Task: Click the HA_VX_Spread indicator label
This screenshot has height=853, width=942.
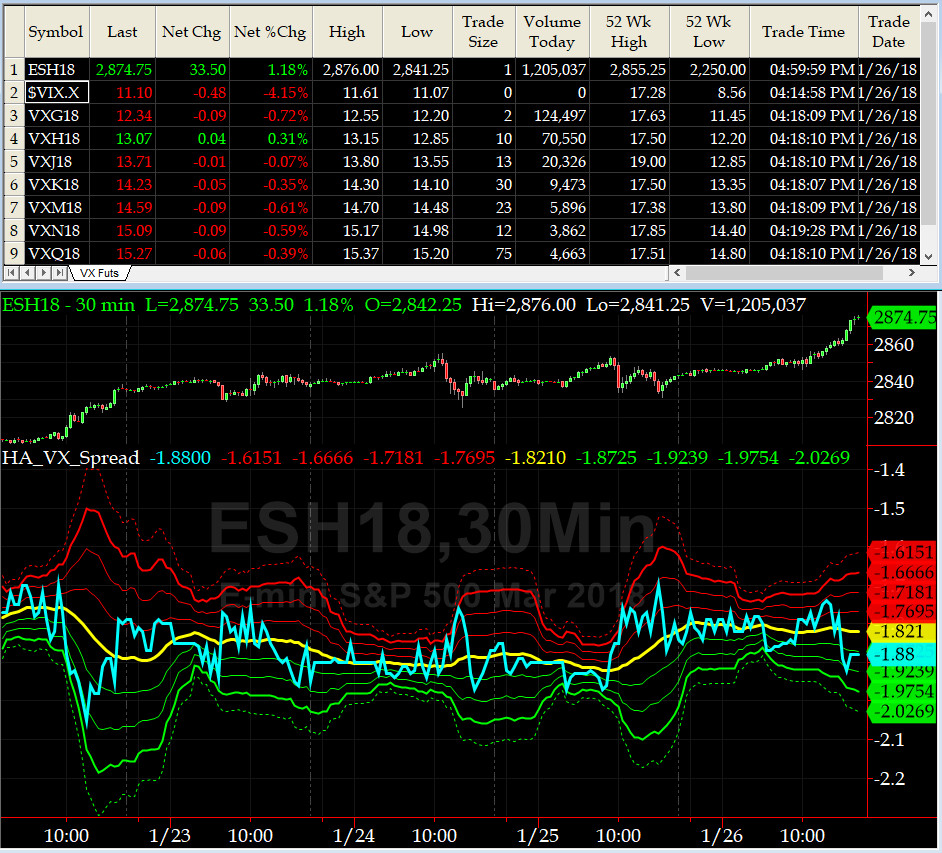Action: 70,458
